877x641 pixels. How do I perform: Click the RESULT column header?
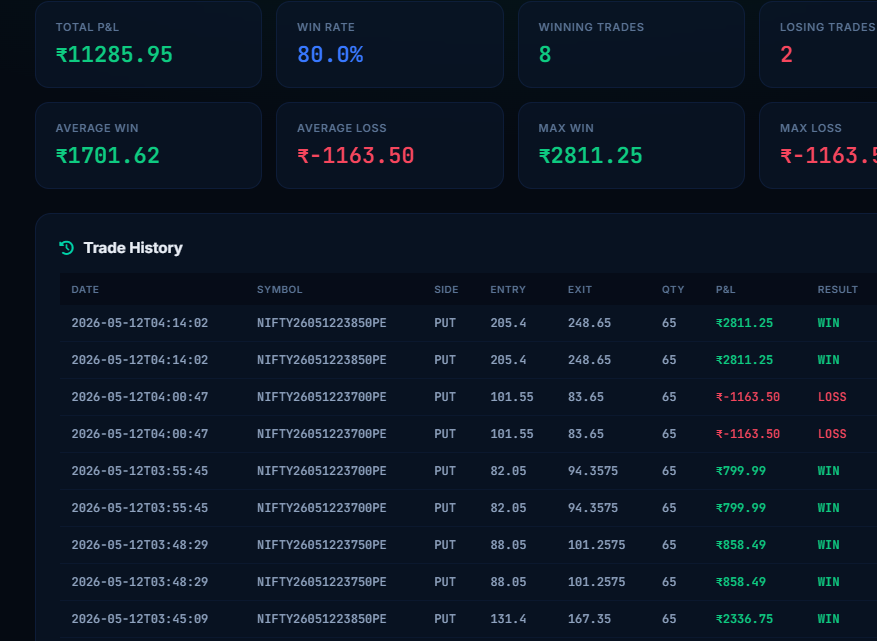pyautogui.click(x=837, y=289)
